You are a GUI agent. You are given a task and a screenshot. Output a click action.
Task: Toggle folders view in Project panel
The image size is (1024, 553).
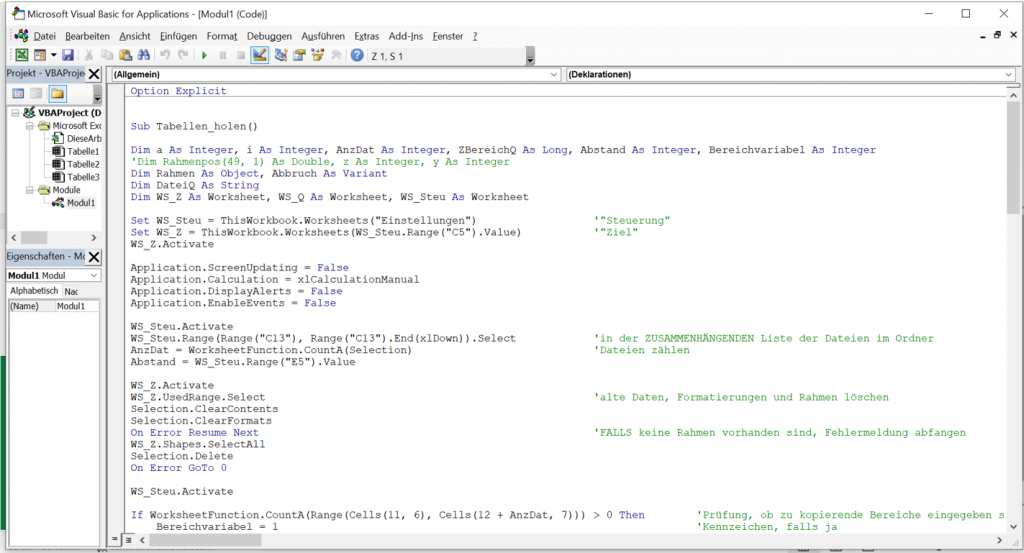pos(57,94)
